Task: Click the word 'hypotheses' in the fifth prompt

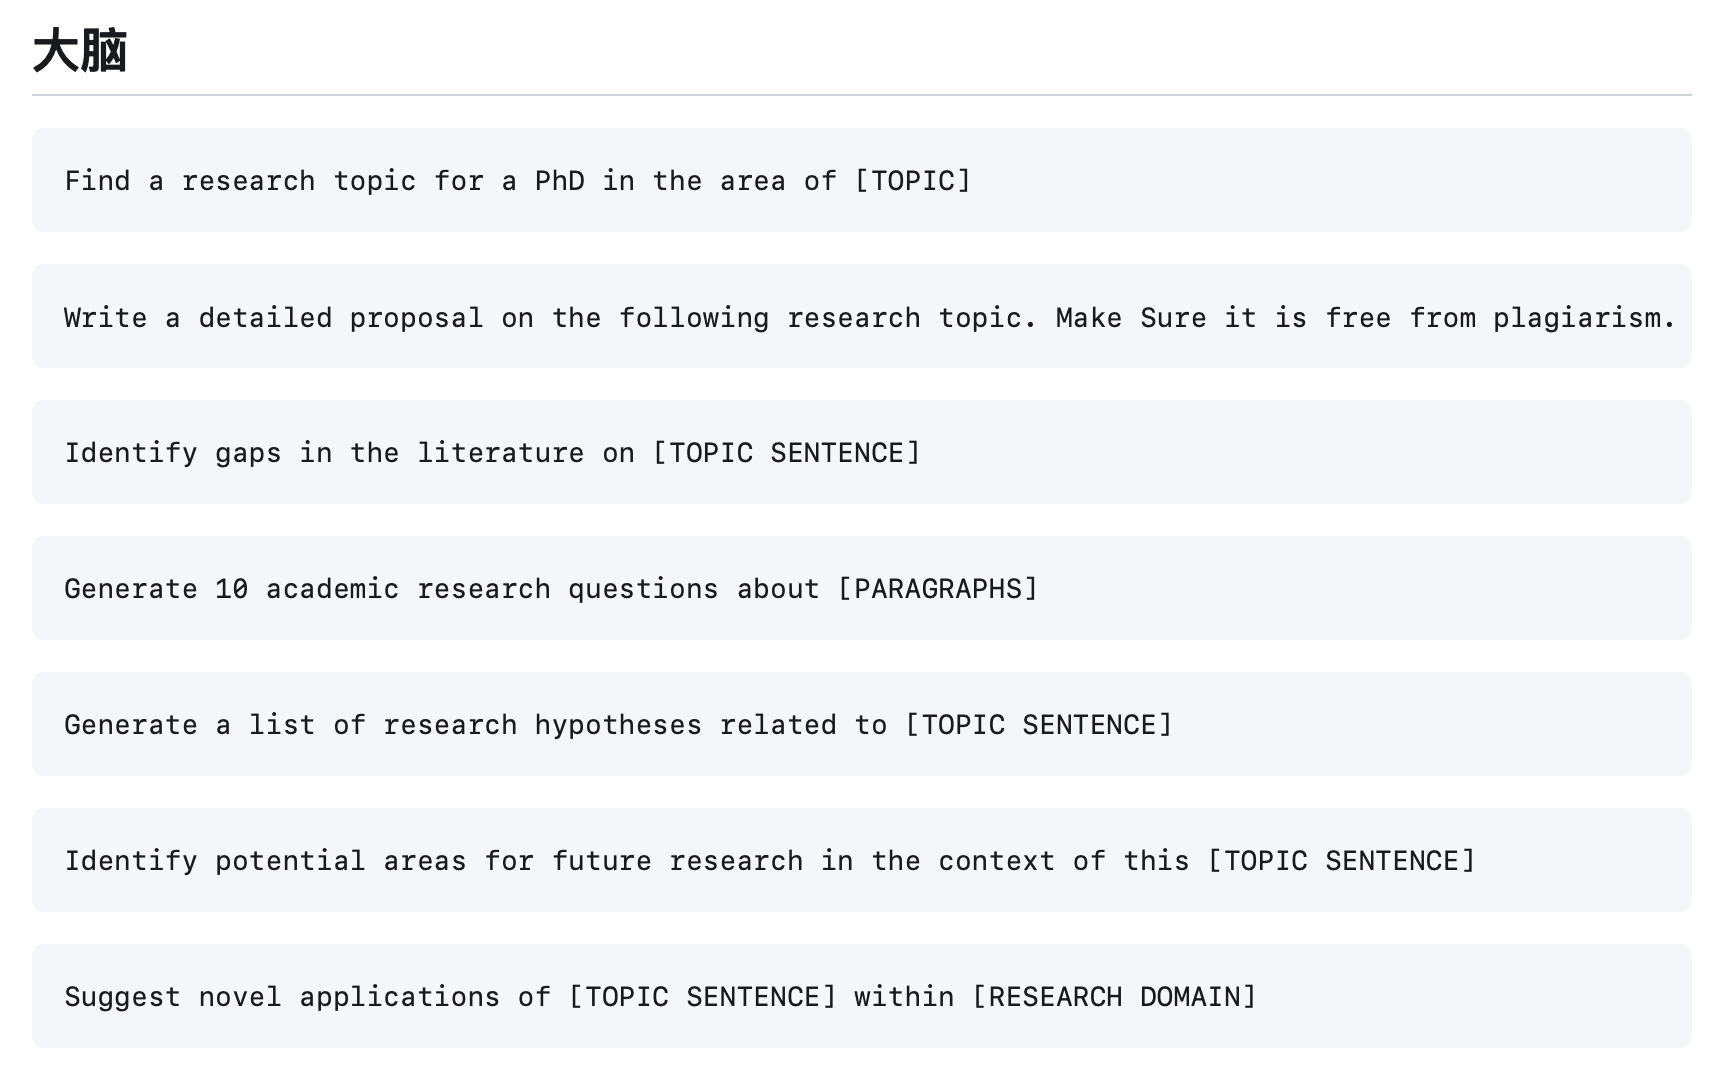Action: [x=618, y=725]
